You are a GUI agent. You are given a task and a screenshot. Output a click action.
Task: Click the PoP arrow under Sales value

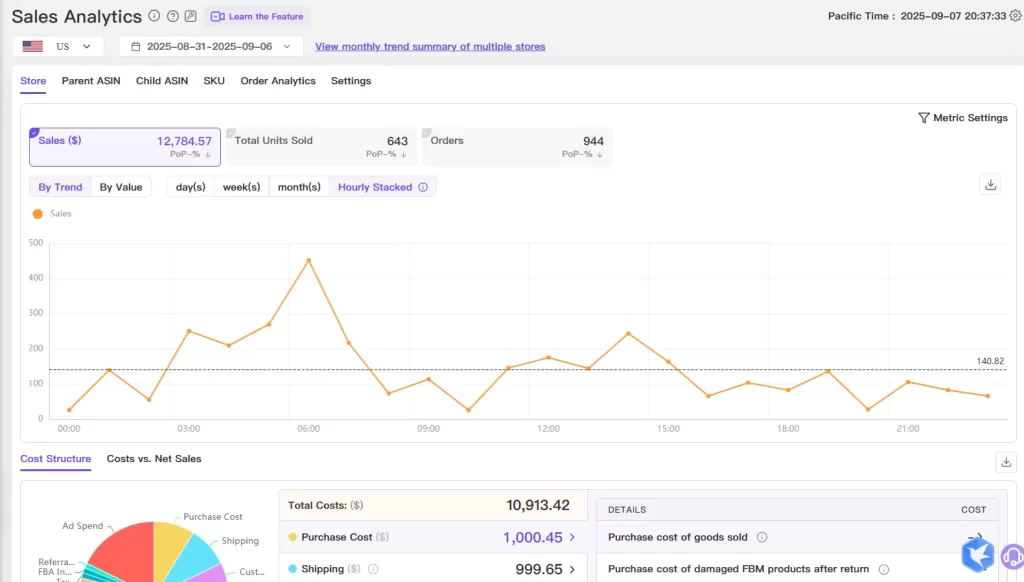pyautogui.click(x=208, y=155)
